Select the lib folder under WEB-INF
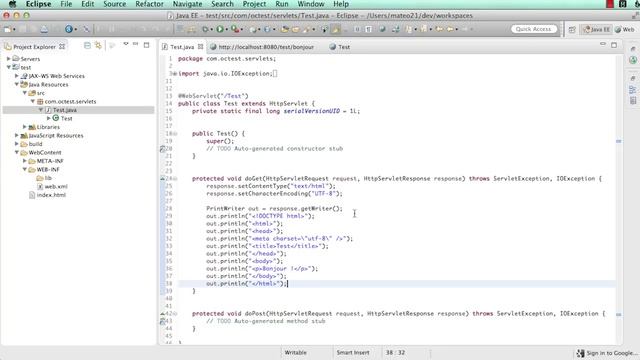This screenshot has width=640, height=360. 44,178
